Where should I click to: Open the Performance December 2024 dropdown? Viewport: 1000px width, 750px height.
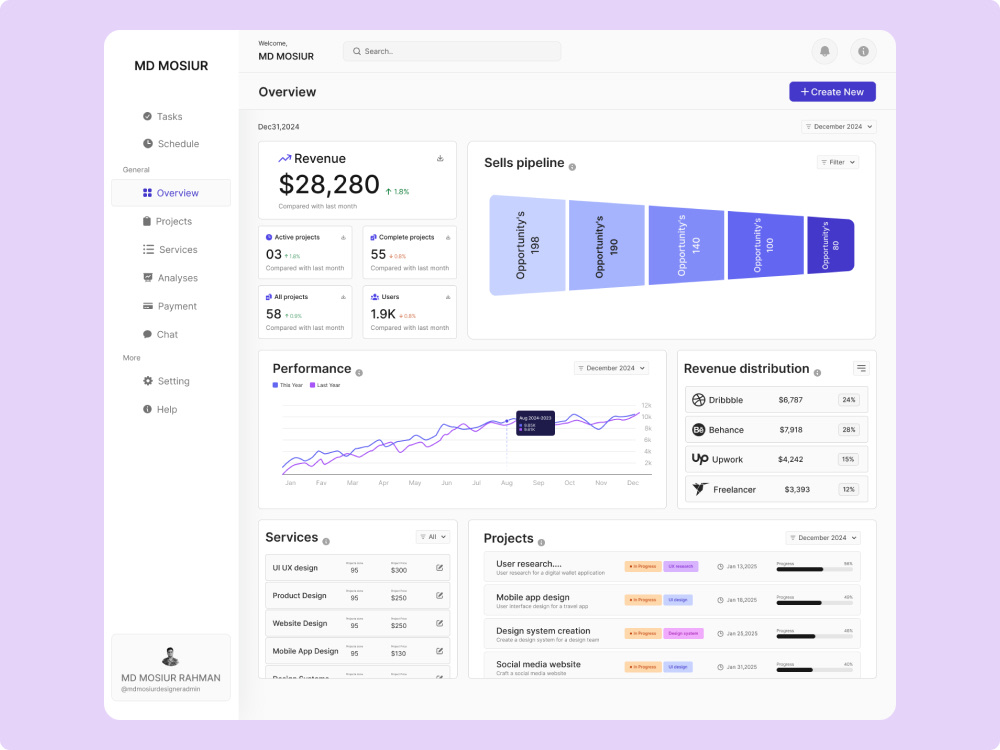point(611,368)
